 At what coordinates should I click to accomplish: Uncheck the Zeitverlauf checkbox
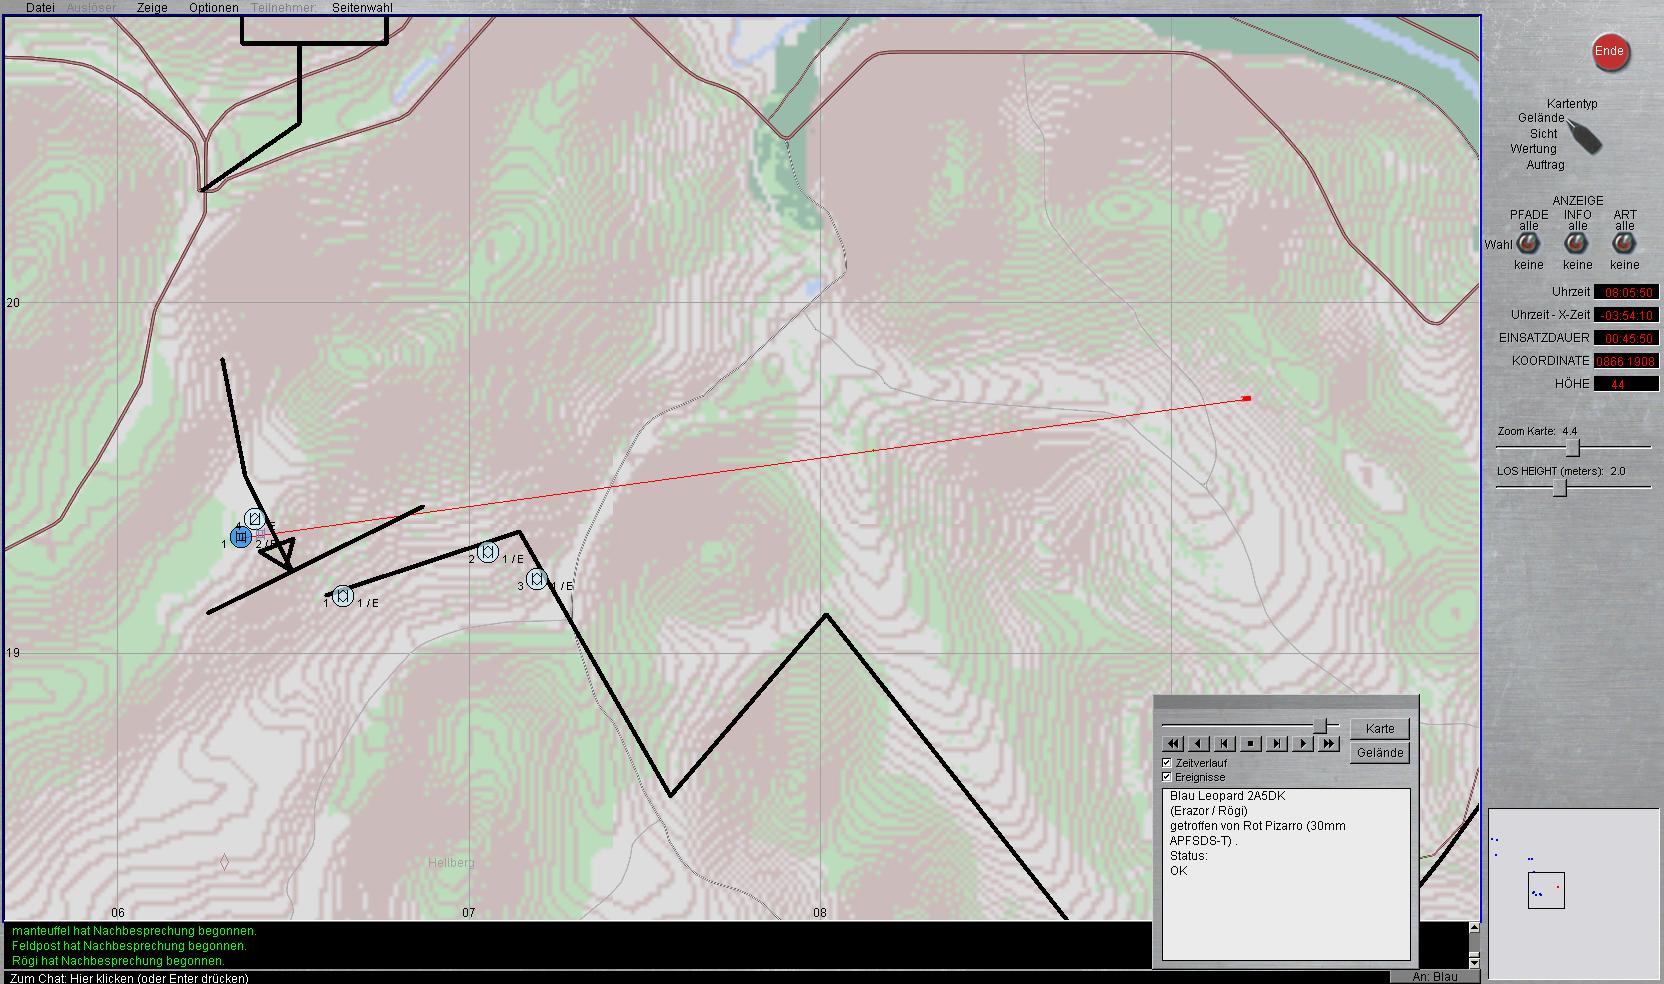coord(1167,763)
